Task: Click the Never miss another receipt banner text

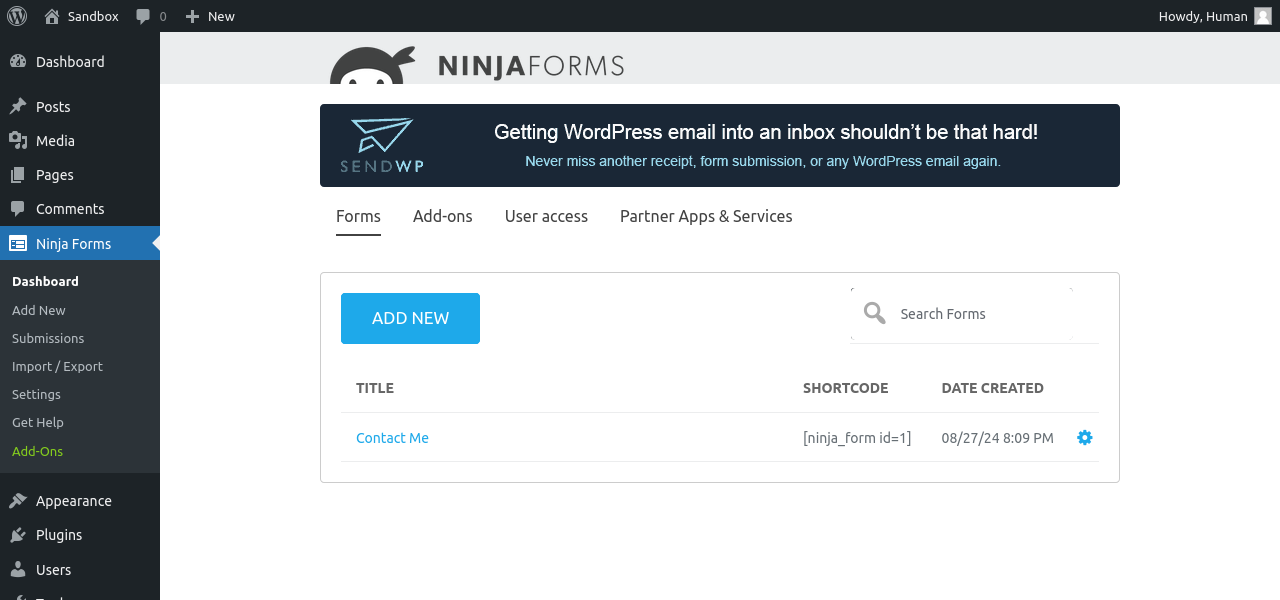Action: (x=763, y=160)
